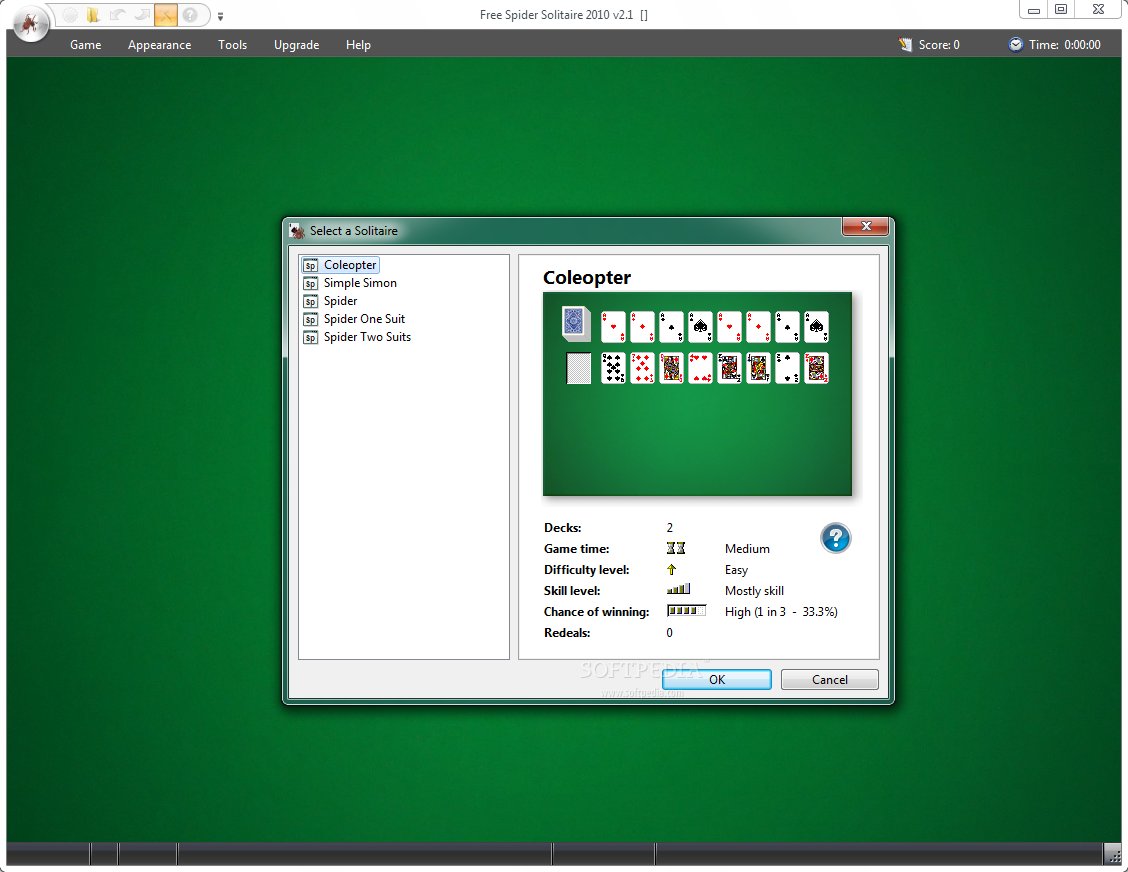The image size is (1128, 872).
Task: Open the blue help question mark button
Action: [x=835, y=538]
